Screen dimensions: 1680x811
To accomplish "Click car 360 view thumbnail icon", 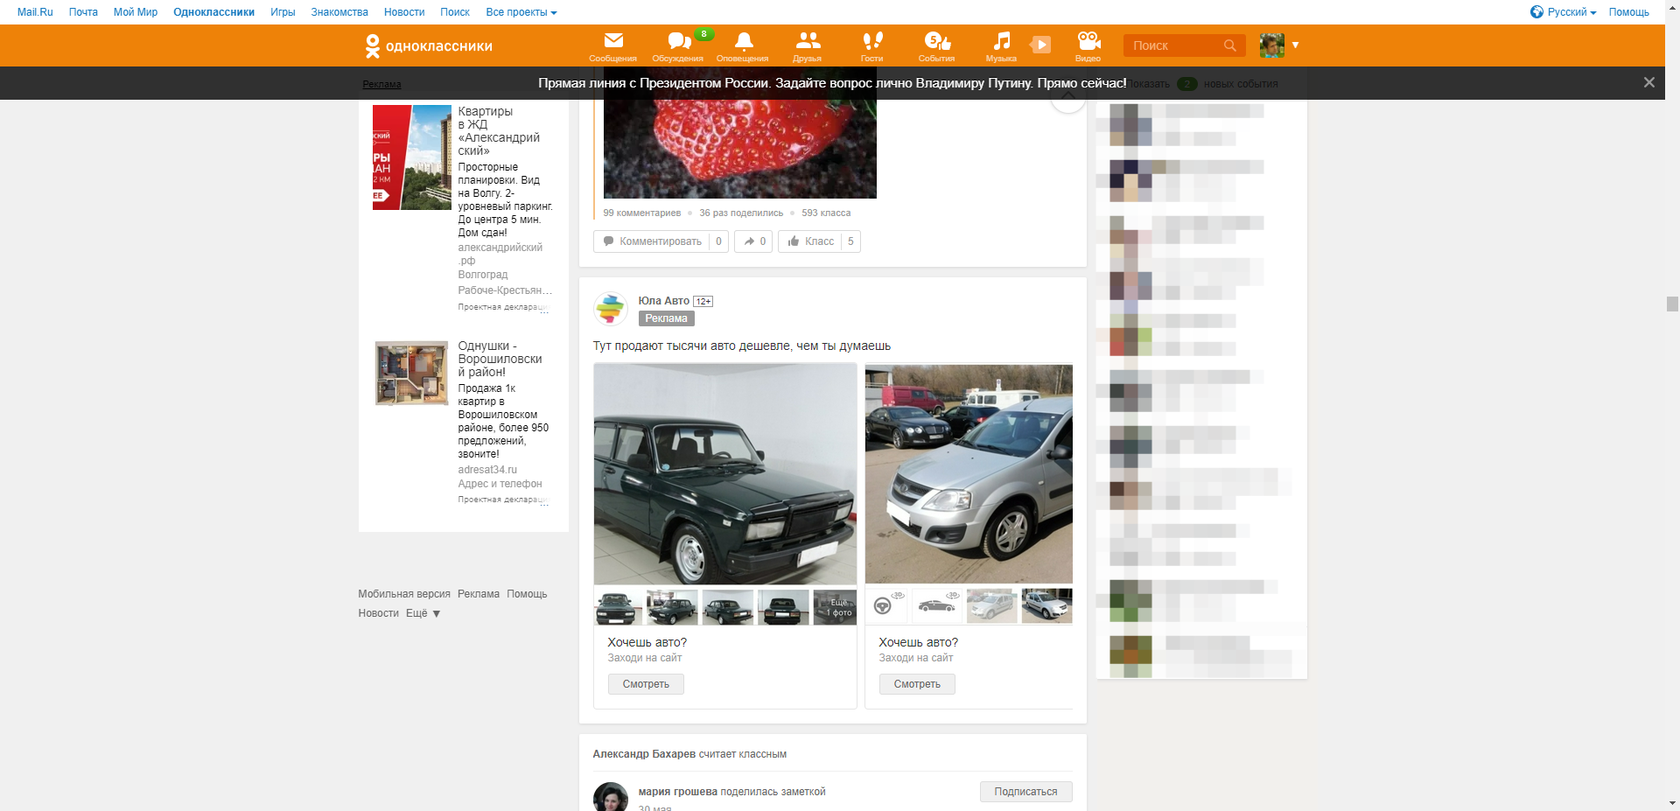I will click(938, 606).
